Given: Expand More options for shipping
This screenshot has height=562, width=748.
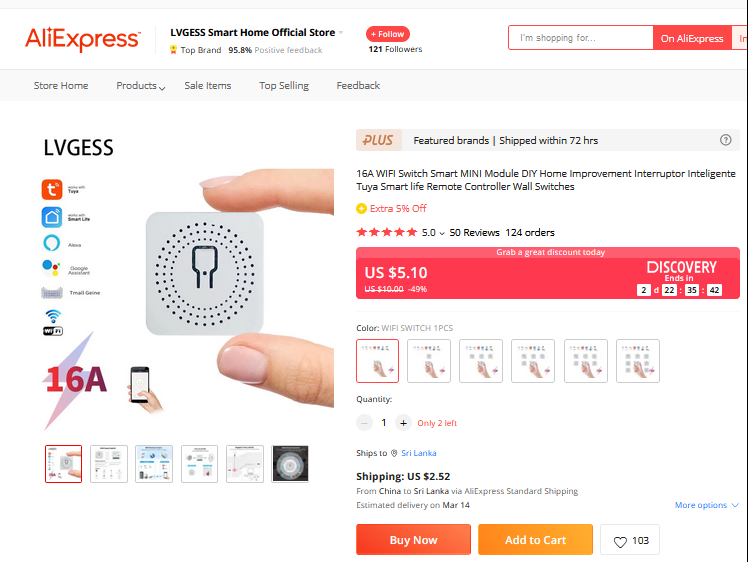Looking at the screenshot, I should pyautogui.click(x=706, y=505).
